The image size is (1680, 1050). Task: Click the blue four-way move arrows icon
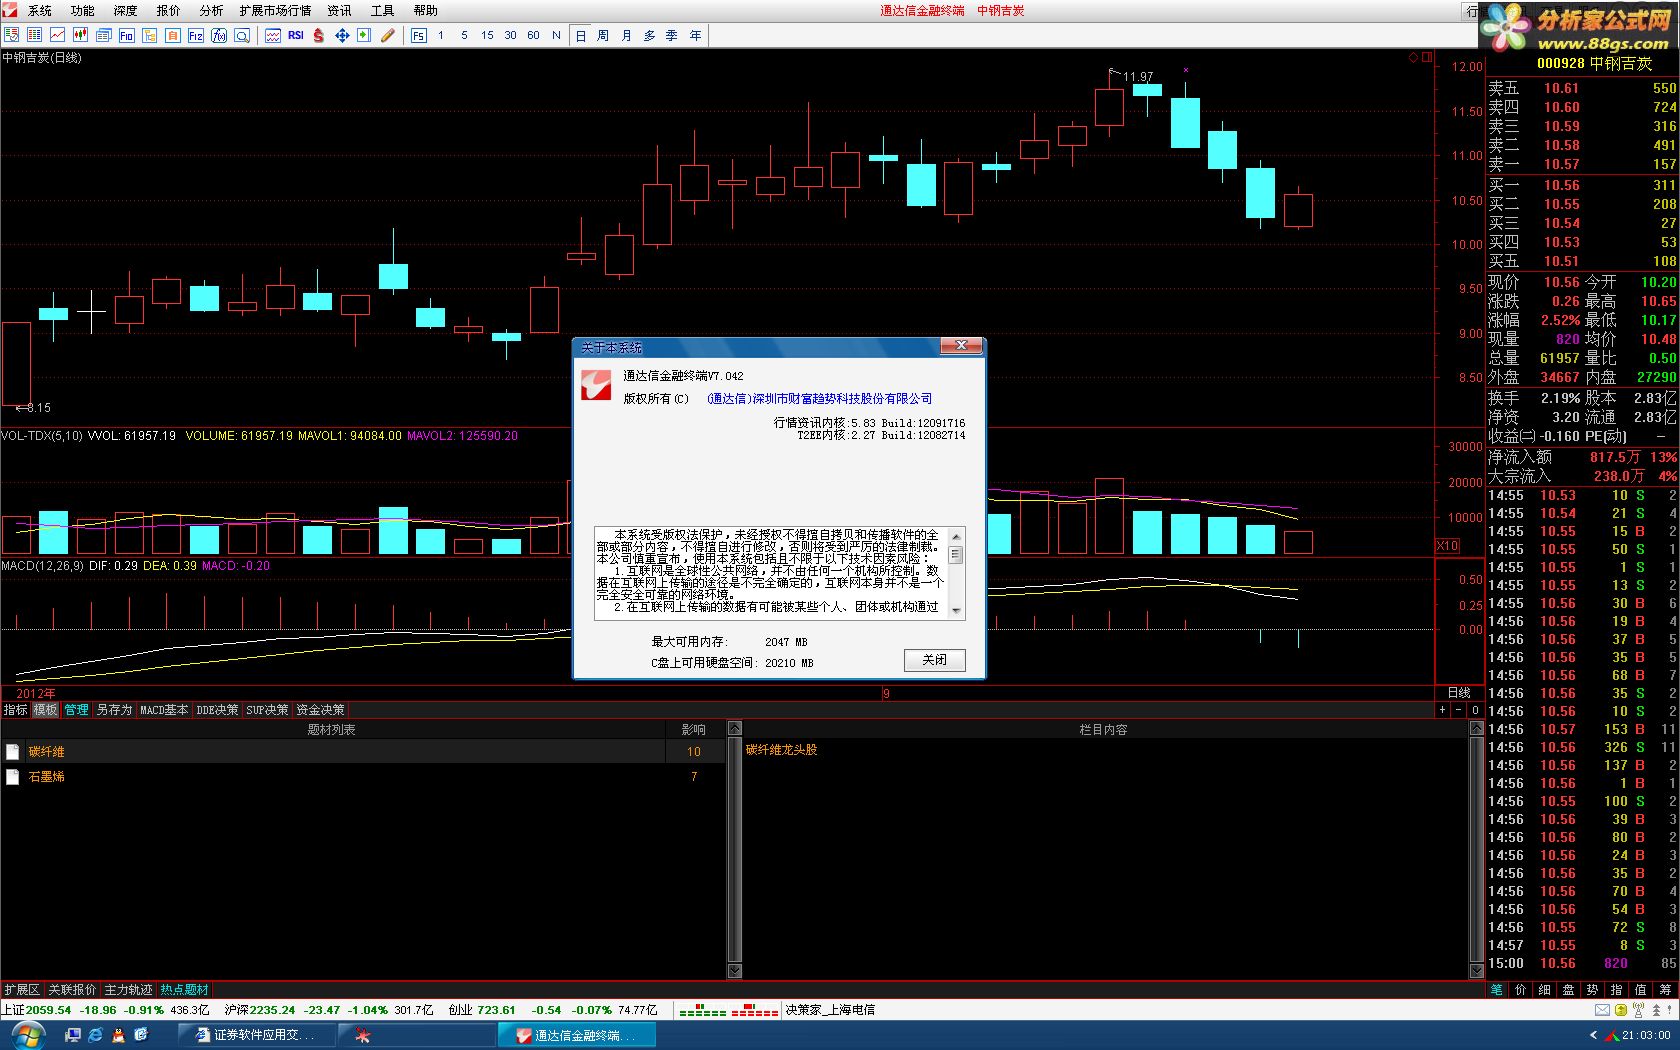coord(341,35)
